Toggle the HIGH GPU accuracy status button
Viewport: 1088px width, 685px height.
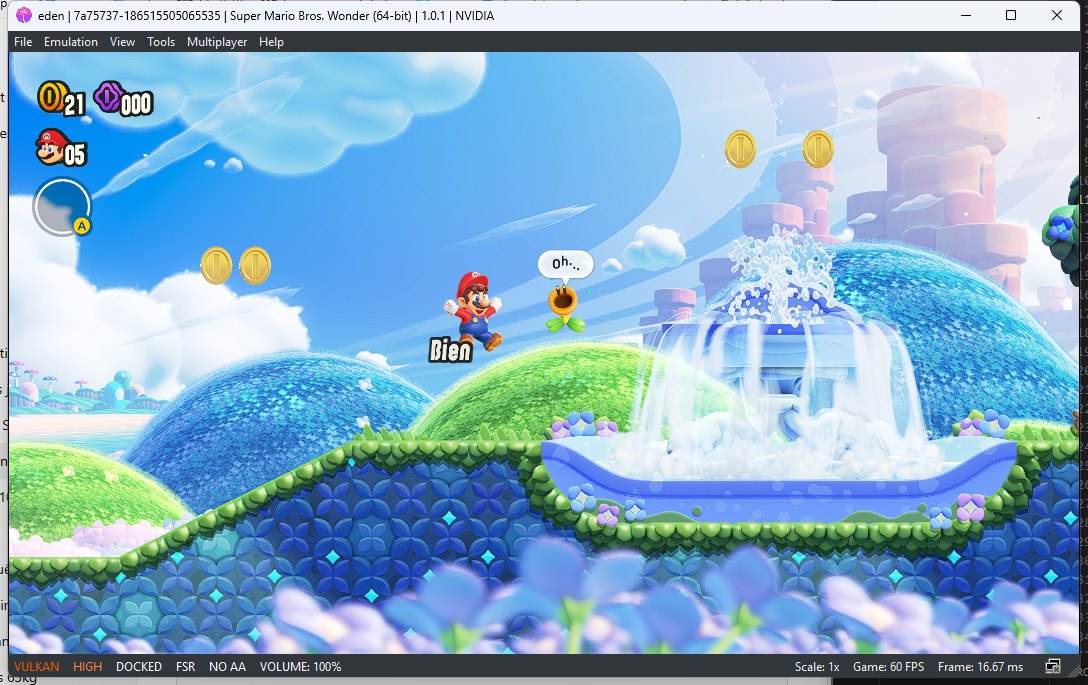[87, 666]
